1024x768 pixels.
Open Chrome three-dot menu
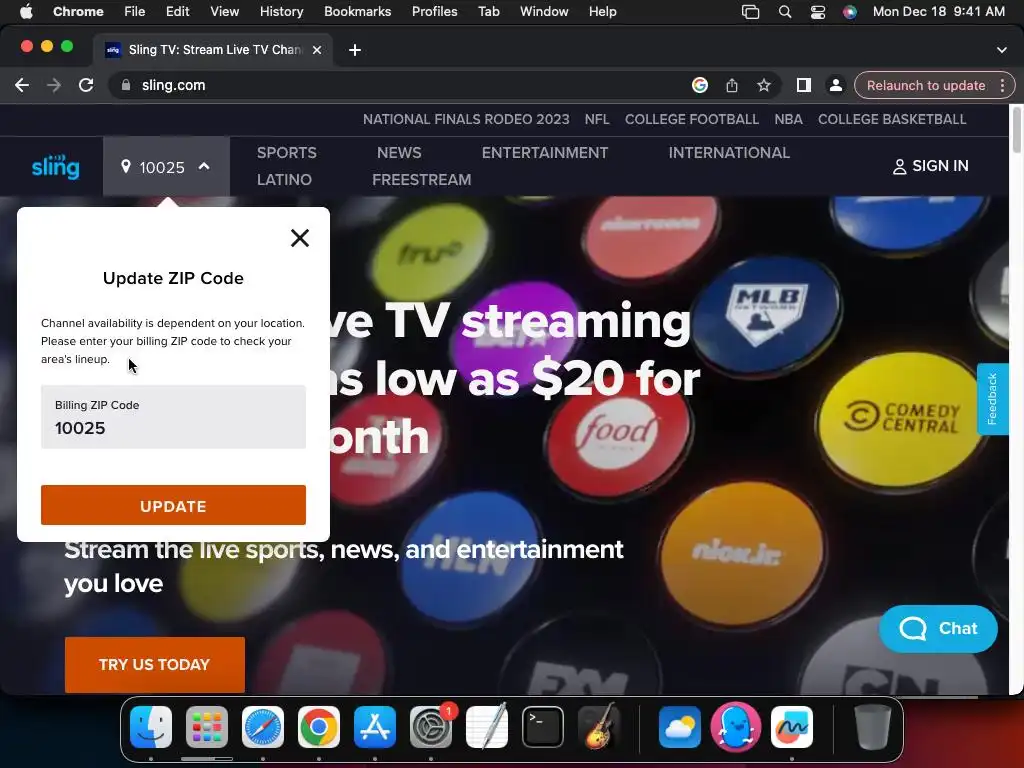(x=1002, y=86)
